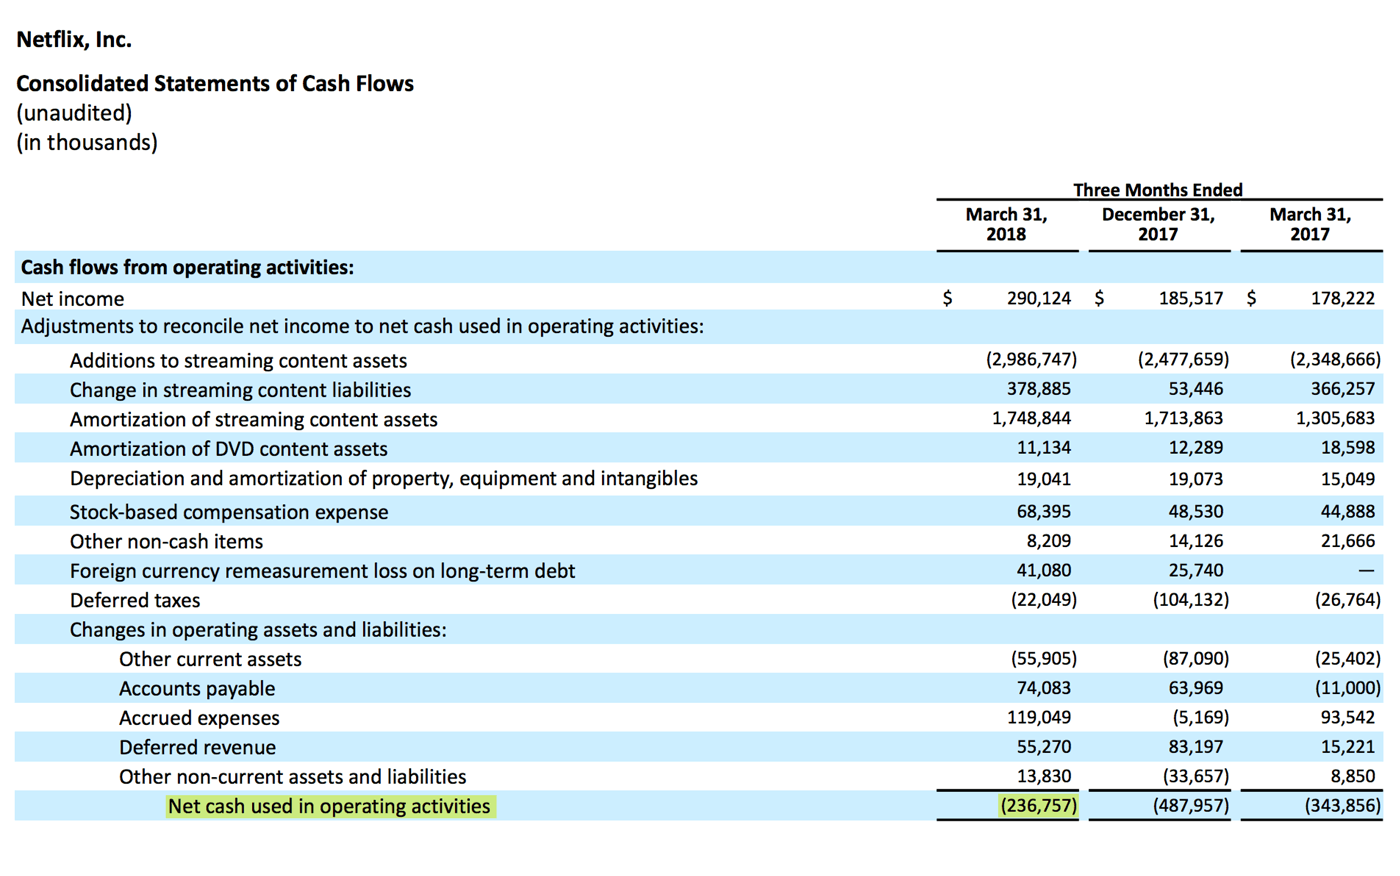Click the 'Netflix, Inc.' title
Image resolution: width=1400 pixels, height=876 pixels.
[x=74, y=40]
